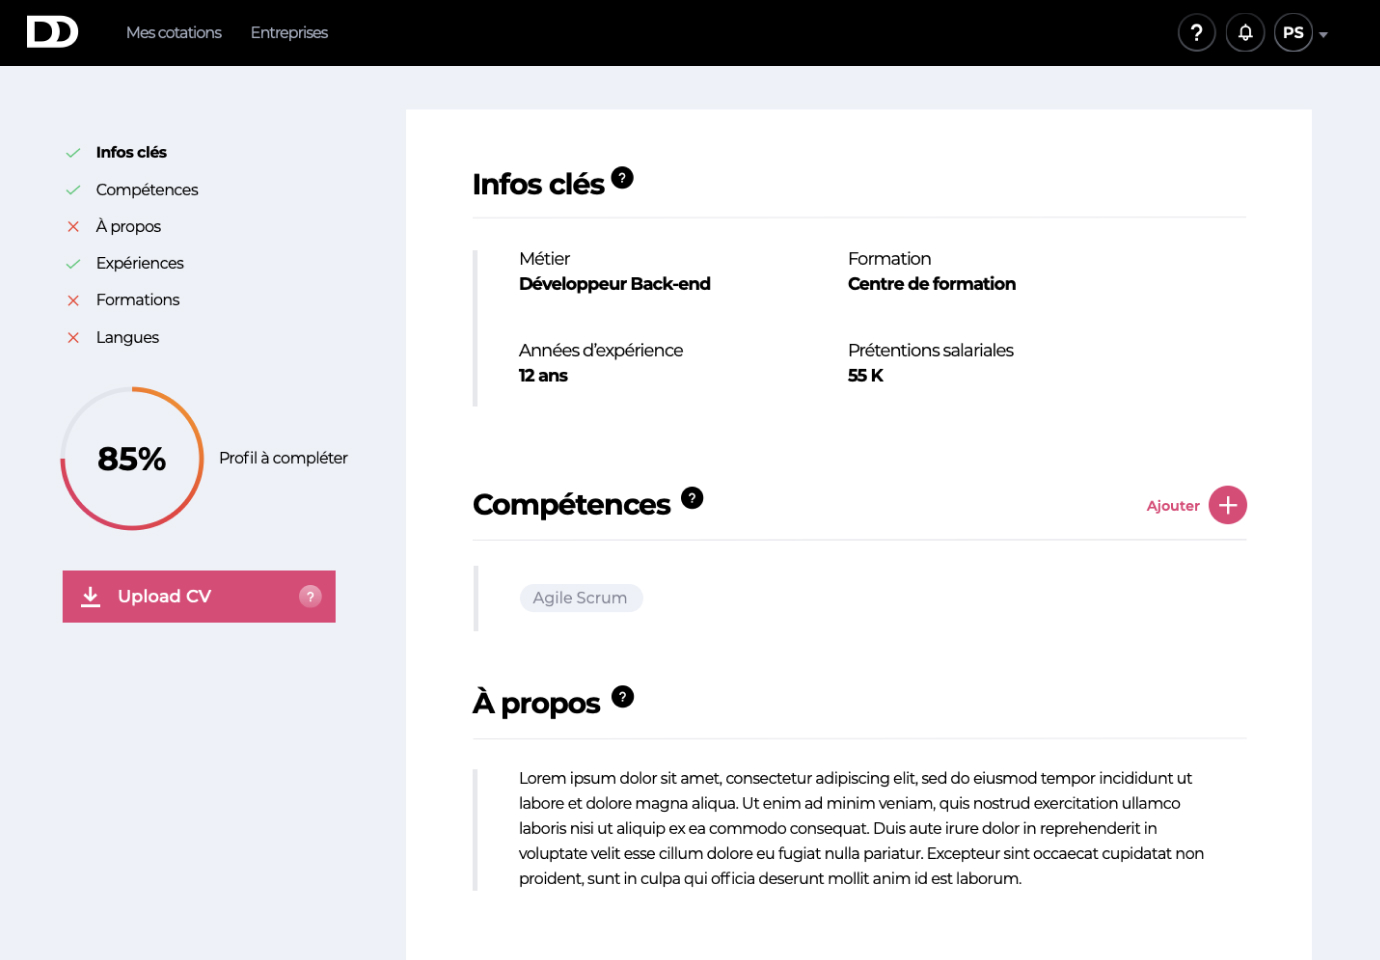Click the PS user avatar
Screen dimensions: 1380x960
1293,33
